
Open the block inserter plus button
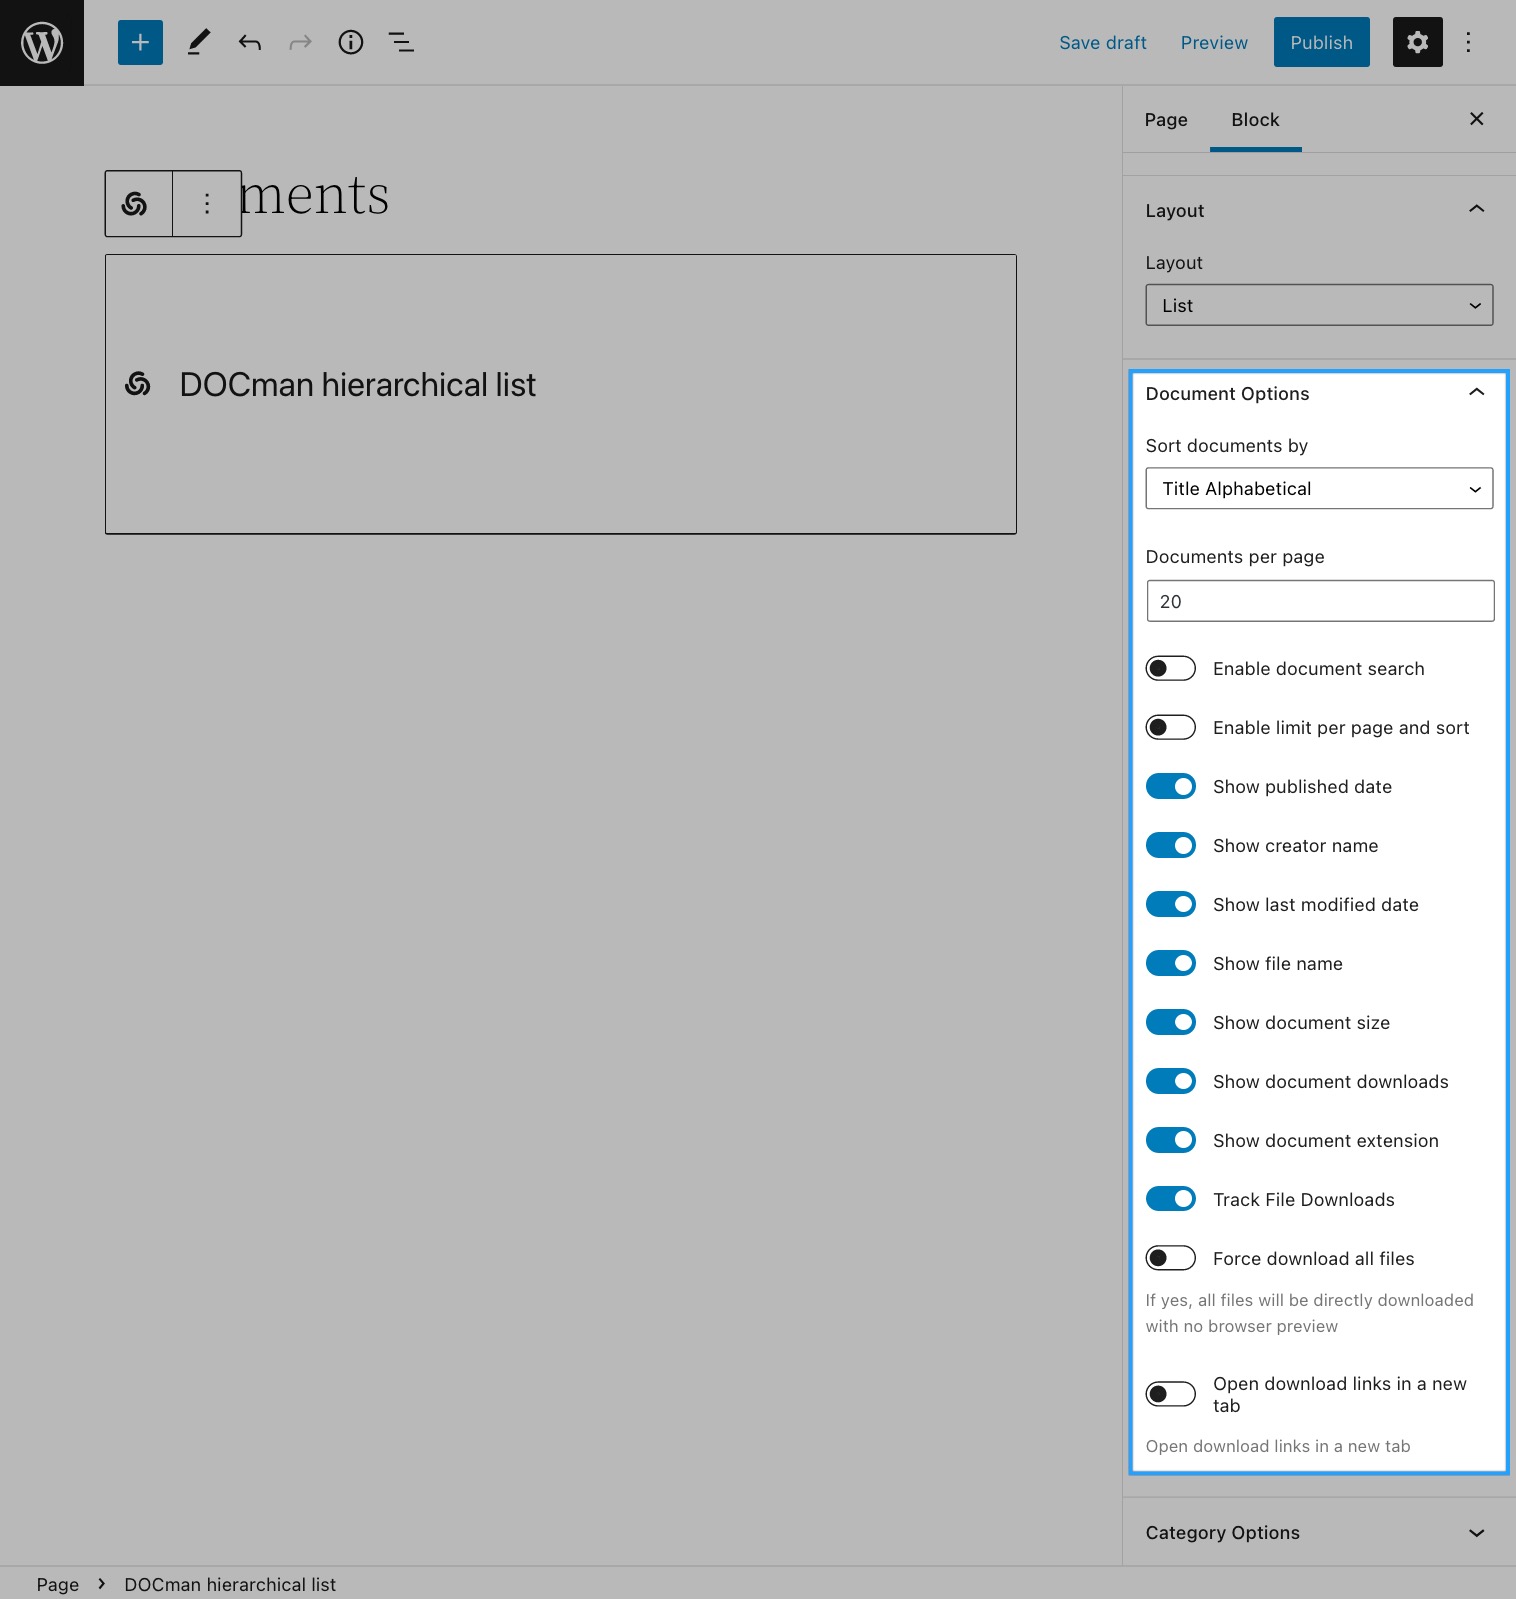(x=140, y=42)
